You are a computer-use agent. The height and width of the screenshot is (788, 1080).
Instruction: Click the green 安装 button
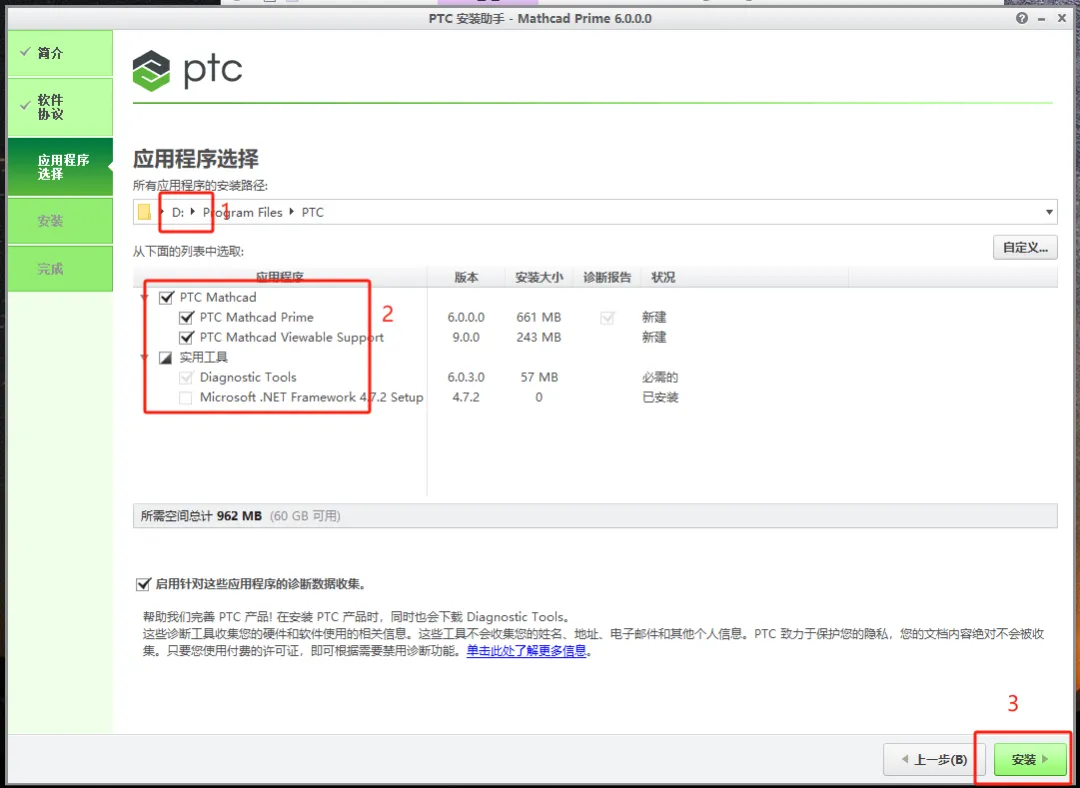point(1030,760)
